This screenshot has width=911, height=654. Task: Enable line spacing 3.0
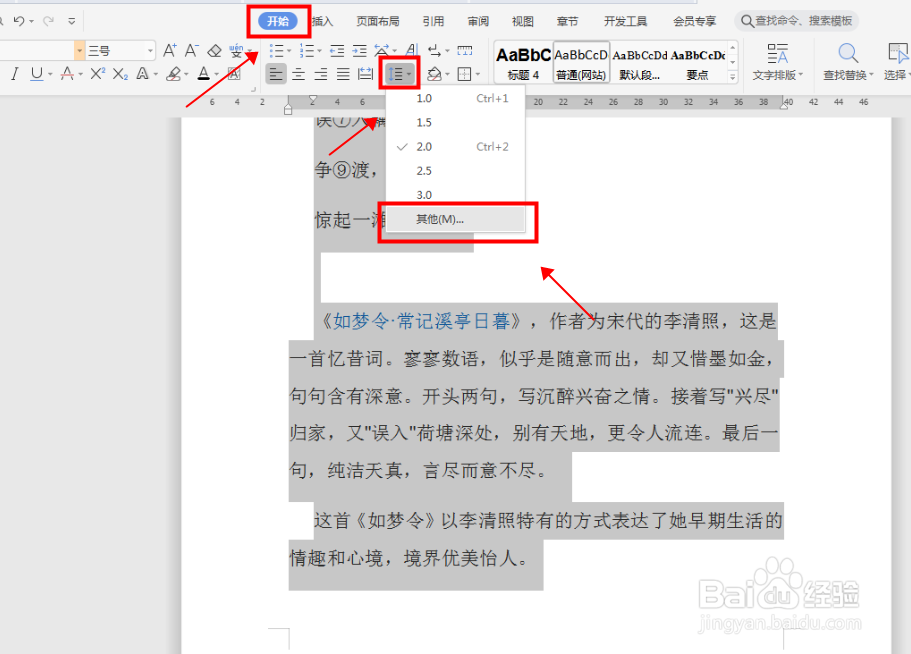click(423, 194)
